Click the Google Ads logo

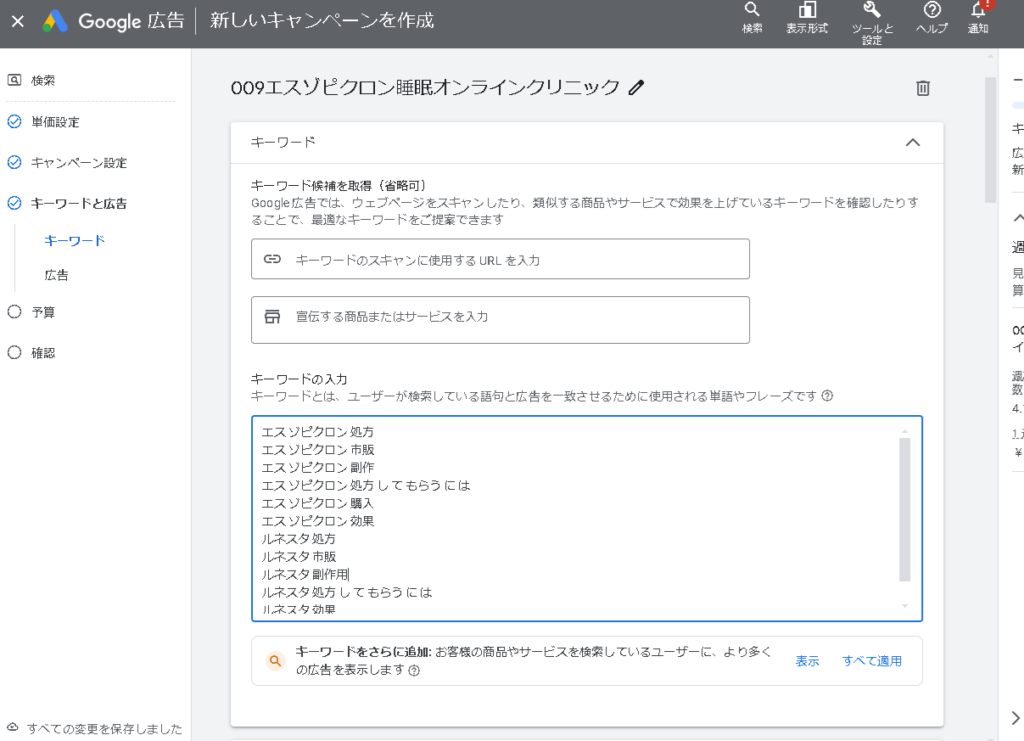(x=55, y=22)
